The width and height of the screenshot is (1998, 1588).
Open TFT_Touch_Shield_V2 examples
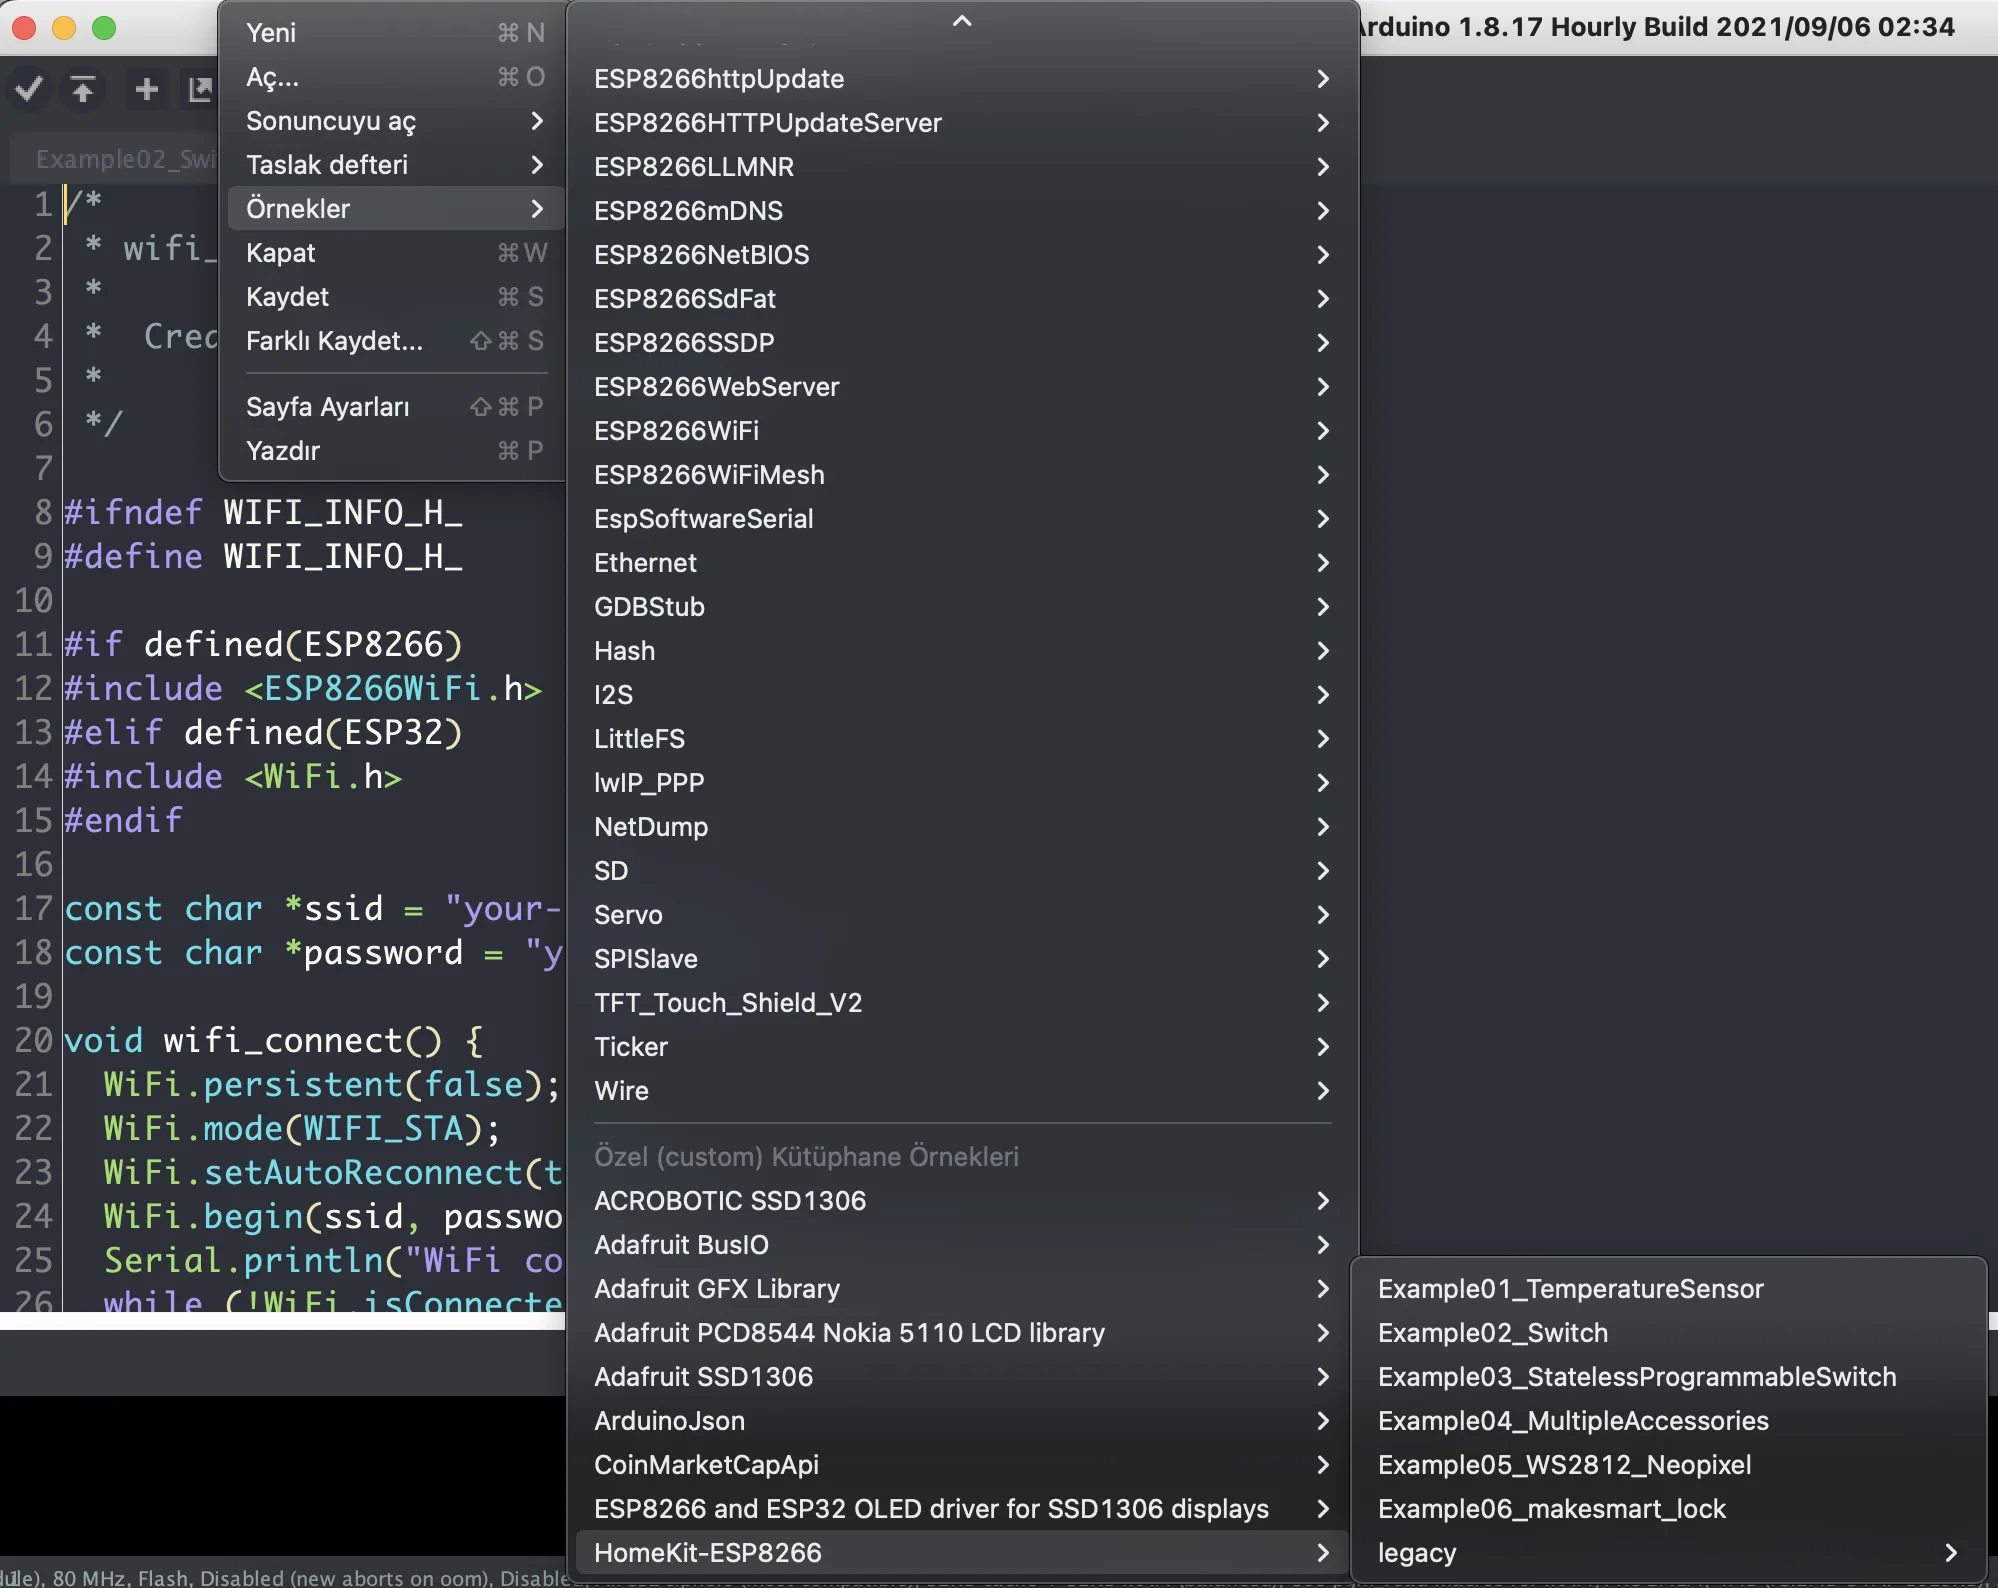[x=962, y=1003]
